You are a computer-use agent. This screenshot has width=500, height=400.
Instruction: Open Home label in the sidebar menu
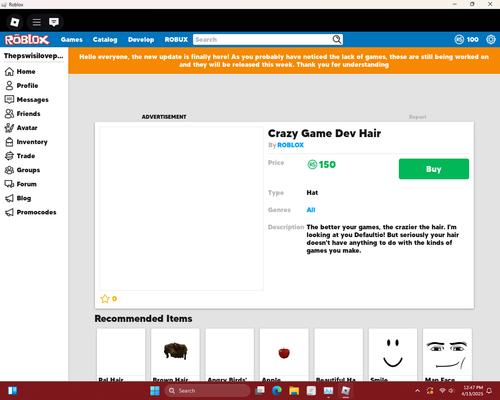tap(26, 71)
